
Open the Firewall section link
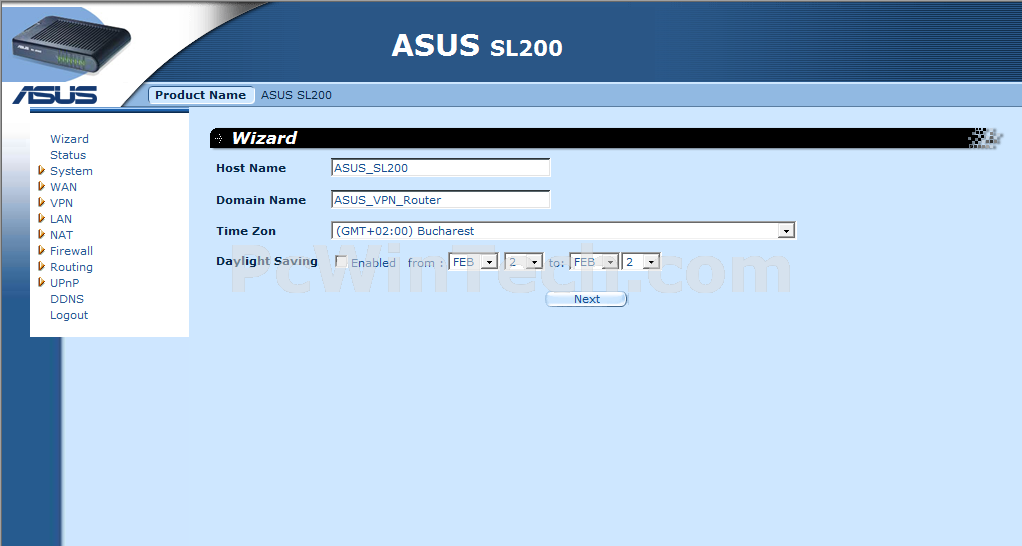click(x=71, y=251)
